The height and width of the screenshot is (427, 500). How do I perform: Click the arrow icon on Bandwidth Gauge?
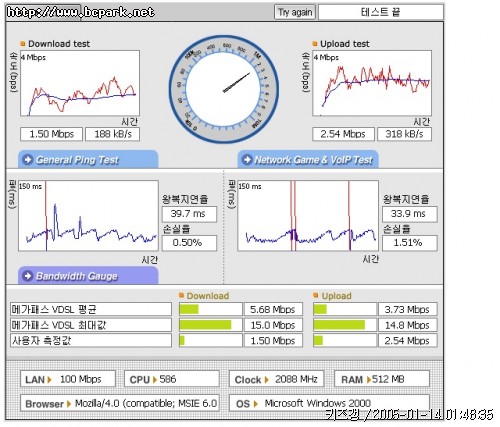pyautogui.click(x=27, y=276)
